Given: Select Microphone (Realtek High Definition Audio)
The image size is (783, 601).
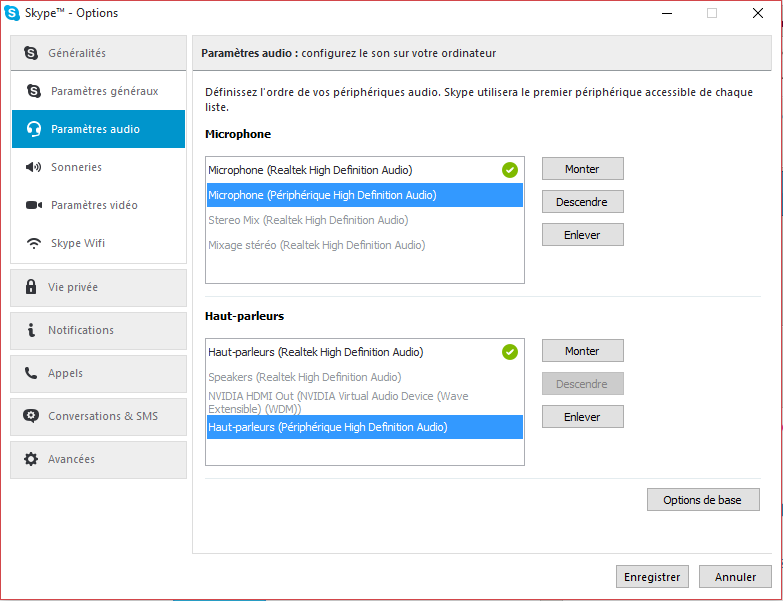Looking at the screenshot, I should [x=365, y=170].
